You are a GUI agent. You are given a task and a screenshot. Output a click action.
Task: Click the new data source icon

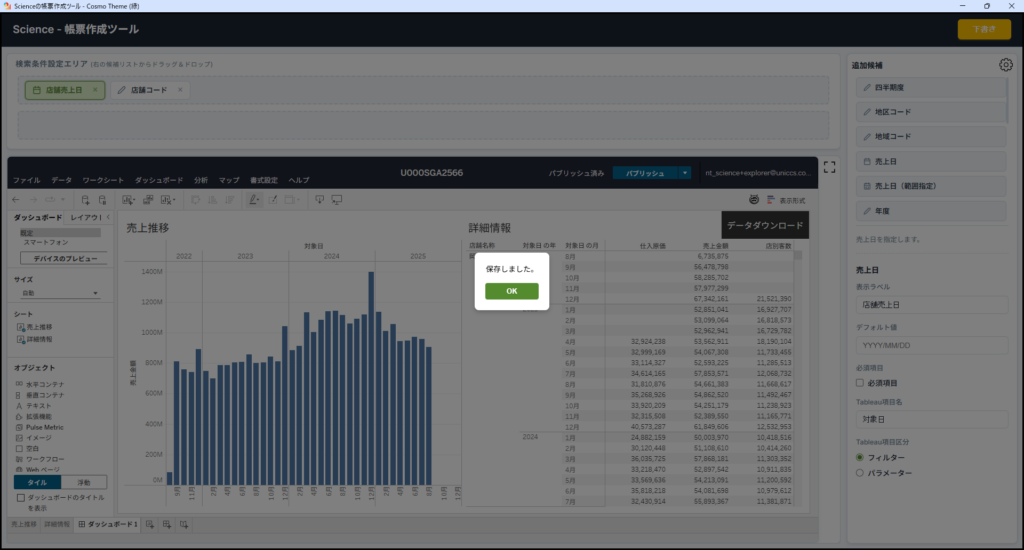85,200
